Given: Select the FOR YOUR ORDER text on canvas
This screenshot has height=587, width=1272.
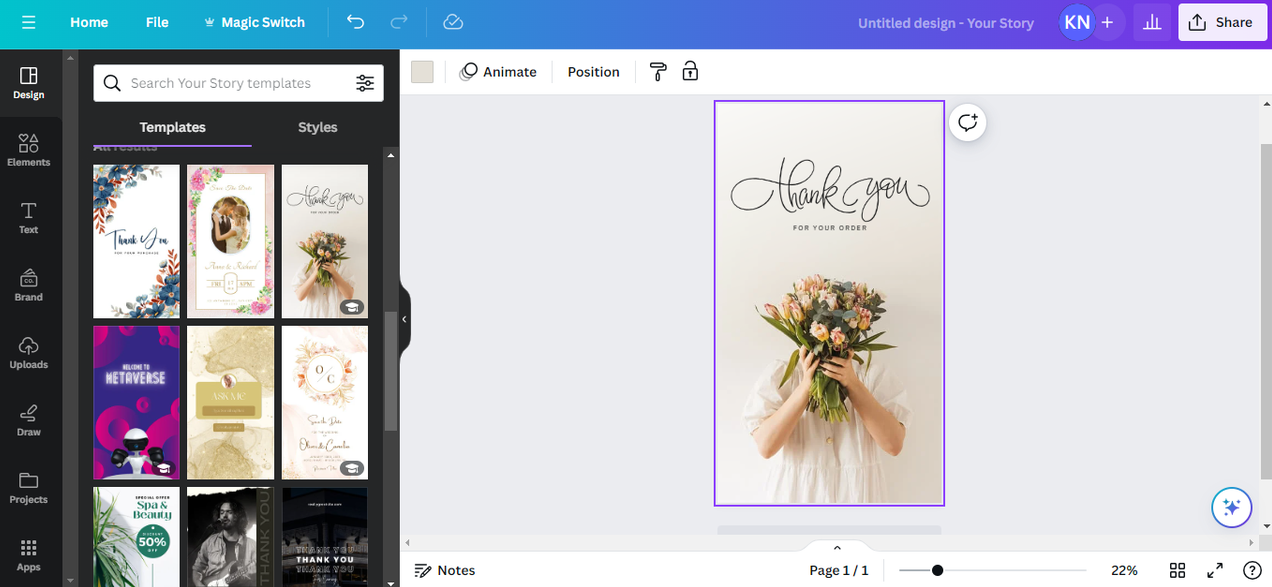Looking at the screenshot, I should coord(829,228).
